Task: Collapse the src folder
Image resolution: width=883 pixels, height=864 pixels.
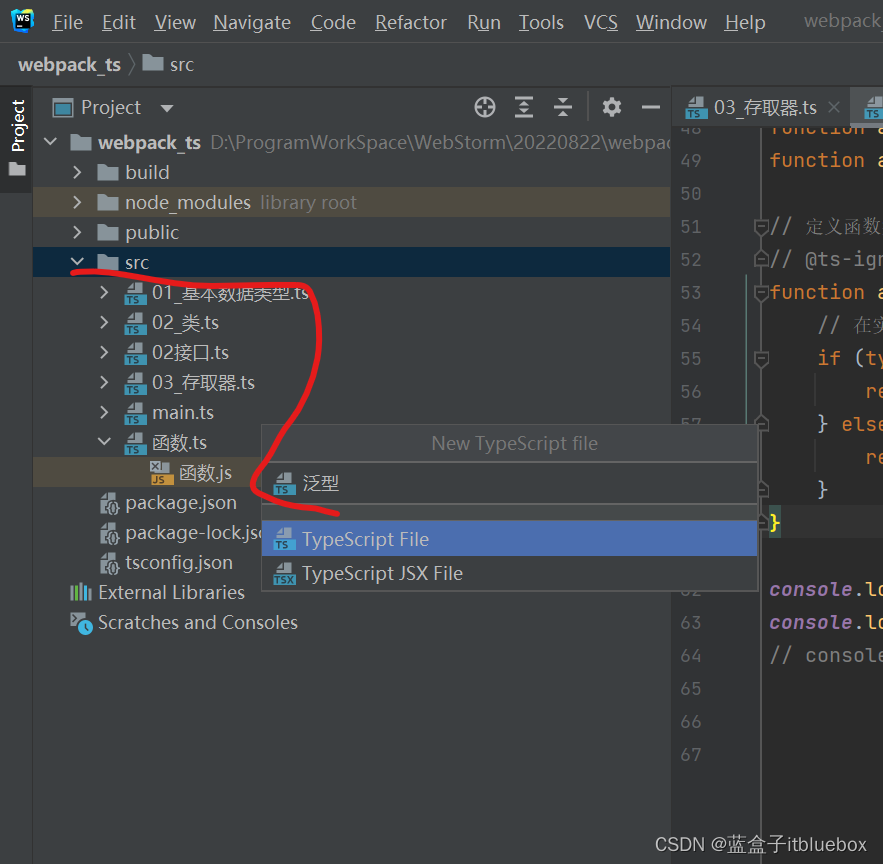Action: click(77, 261)
